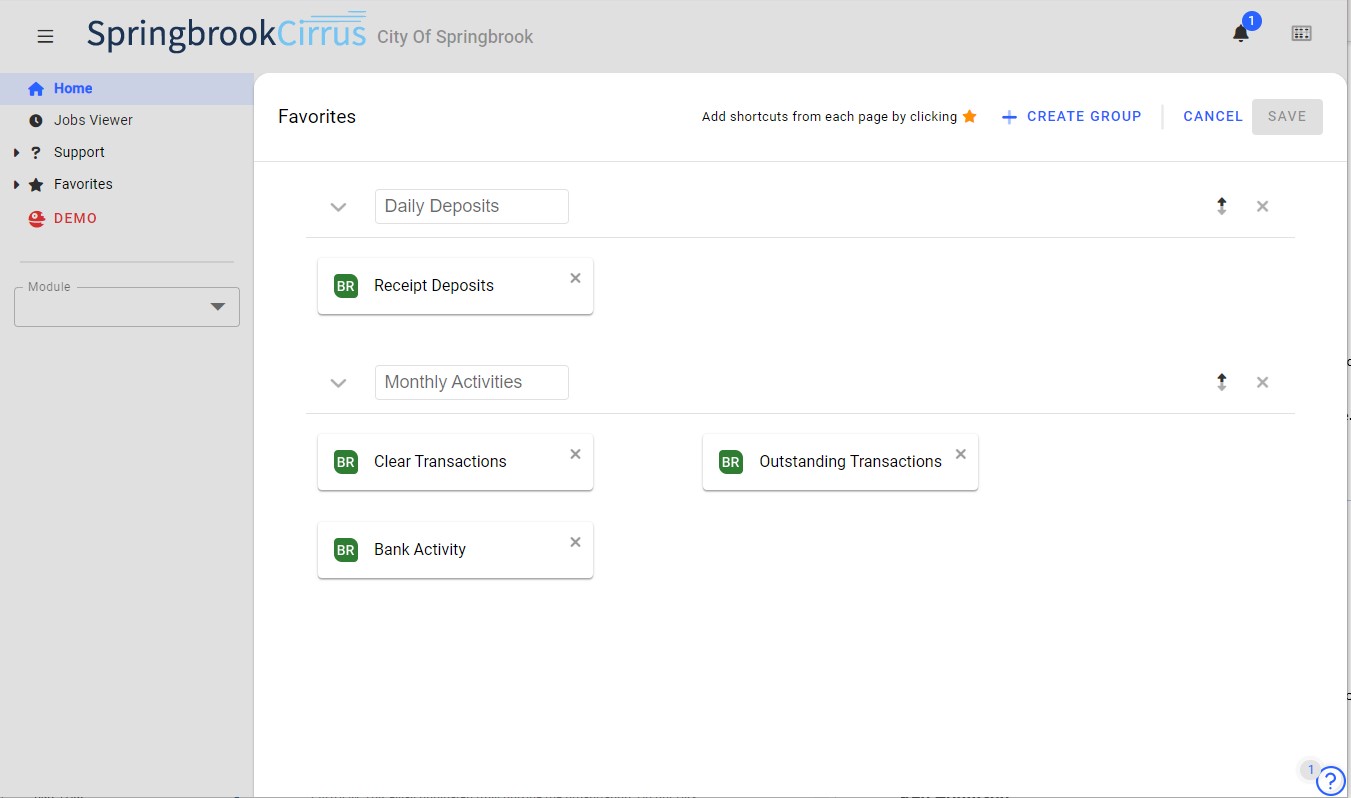Collapse the Daily Deposits group

point(338,207)
